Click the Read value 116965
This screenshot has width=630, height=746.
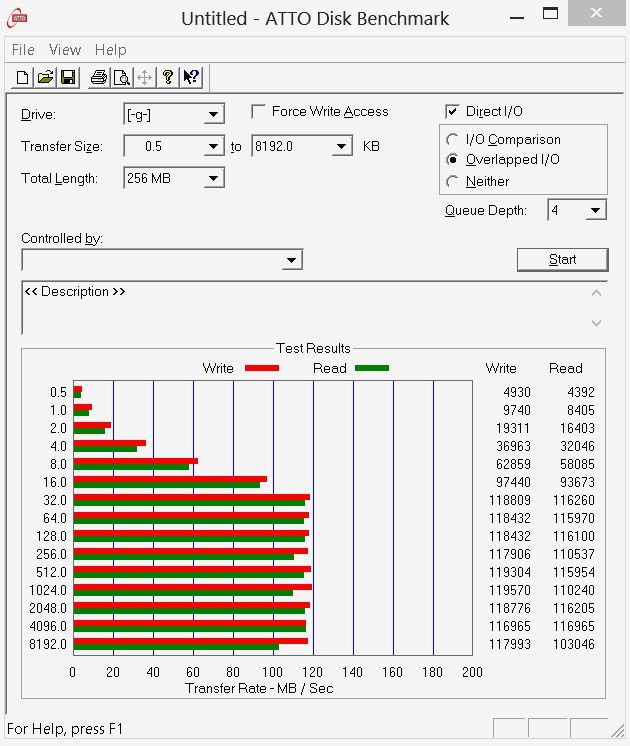click(x=574, y=626)
